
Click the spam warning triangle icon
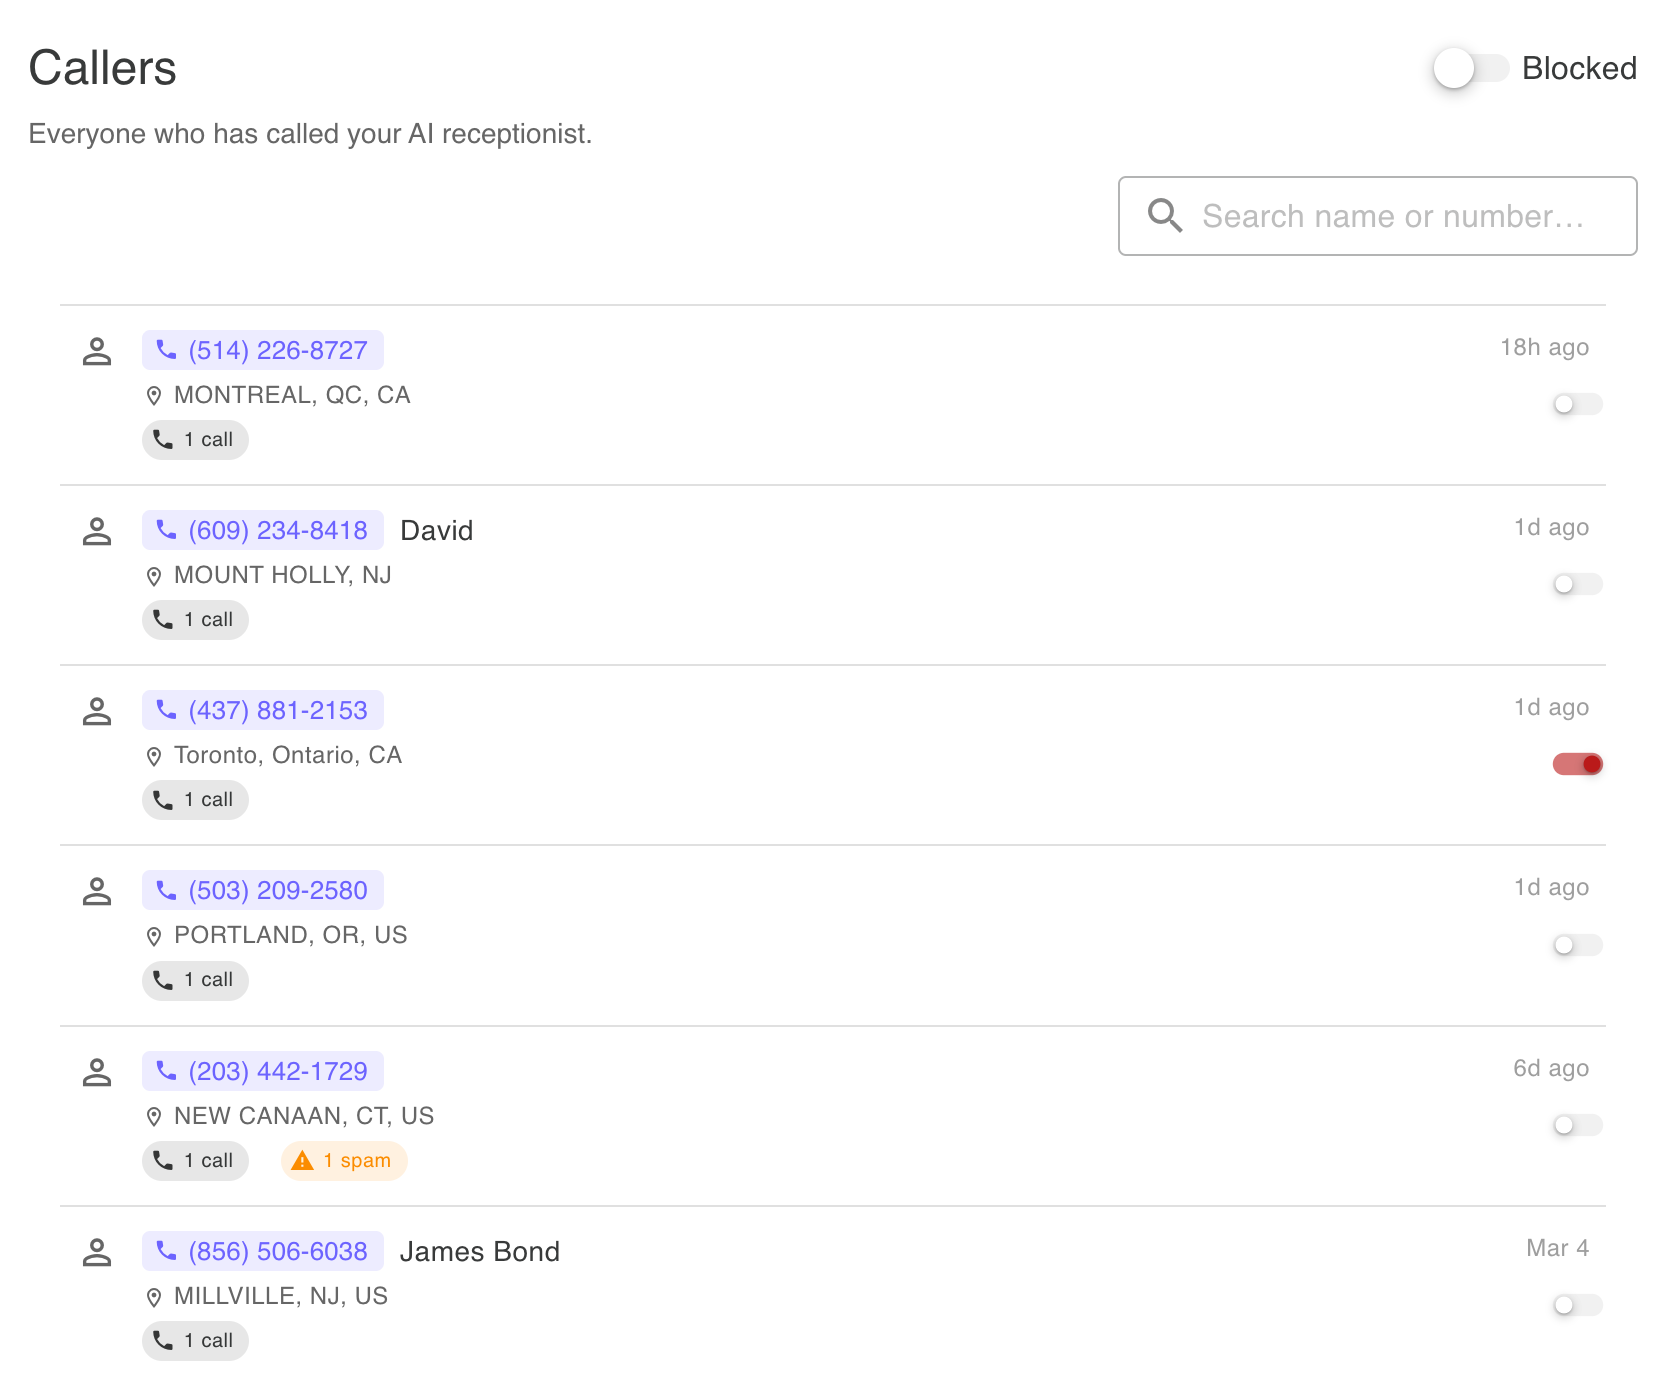(303, 1160)
